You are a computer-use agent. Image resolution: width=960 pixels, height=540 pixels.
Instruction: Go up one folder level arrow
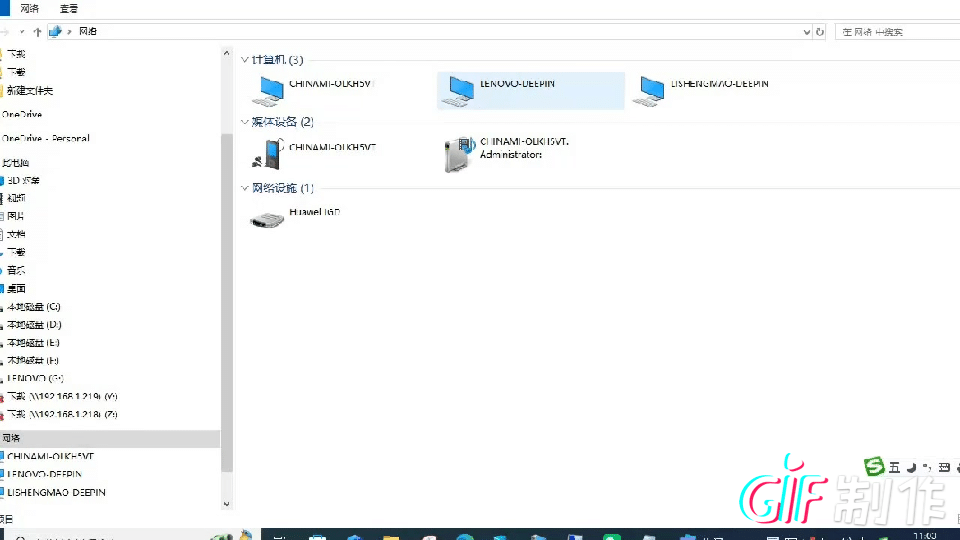pos(37,32)
